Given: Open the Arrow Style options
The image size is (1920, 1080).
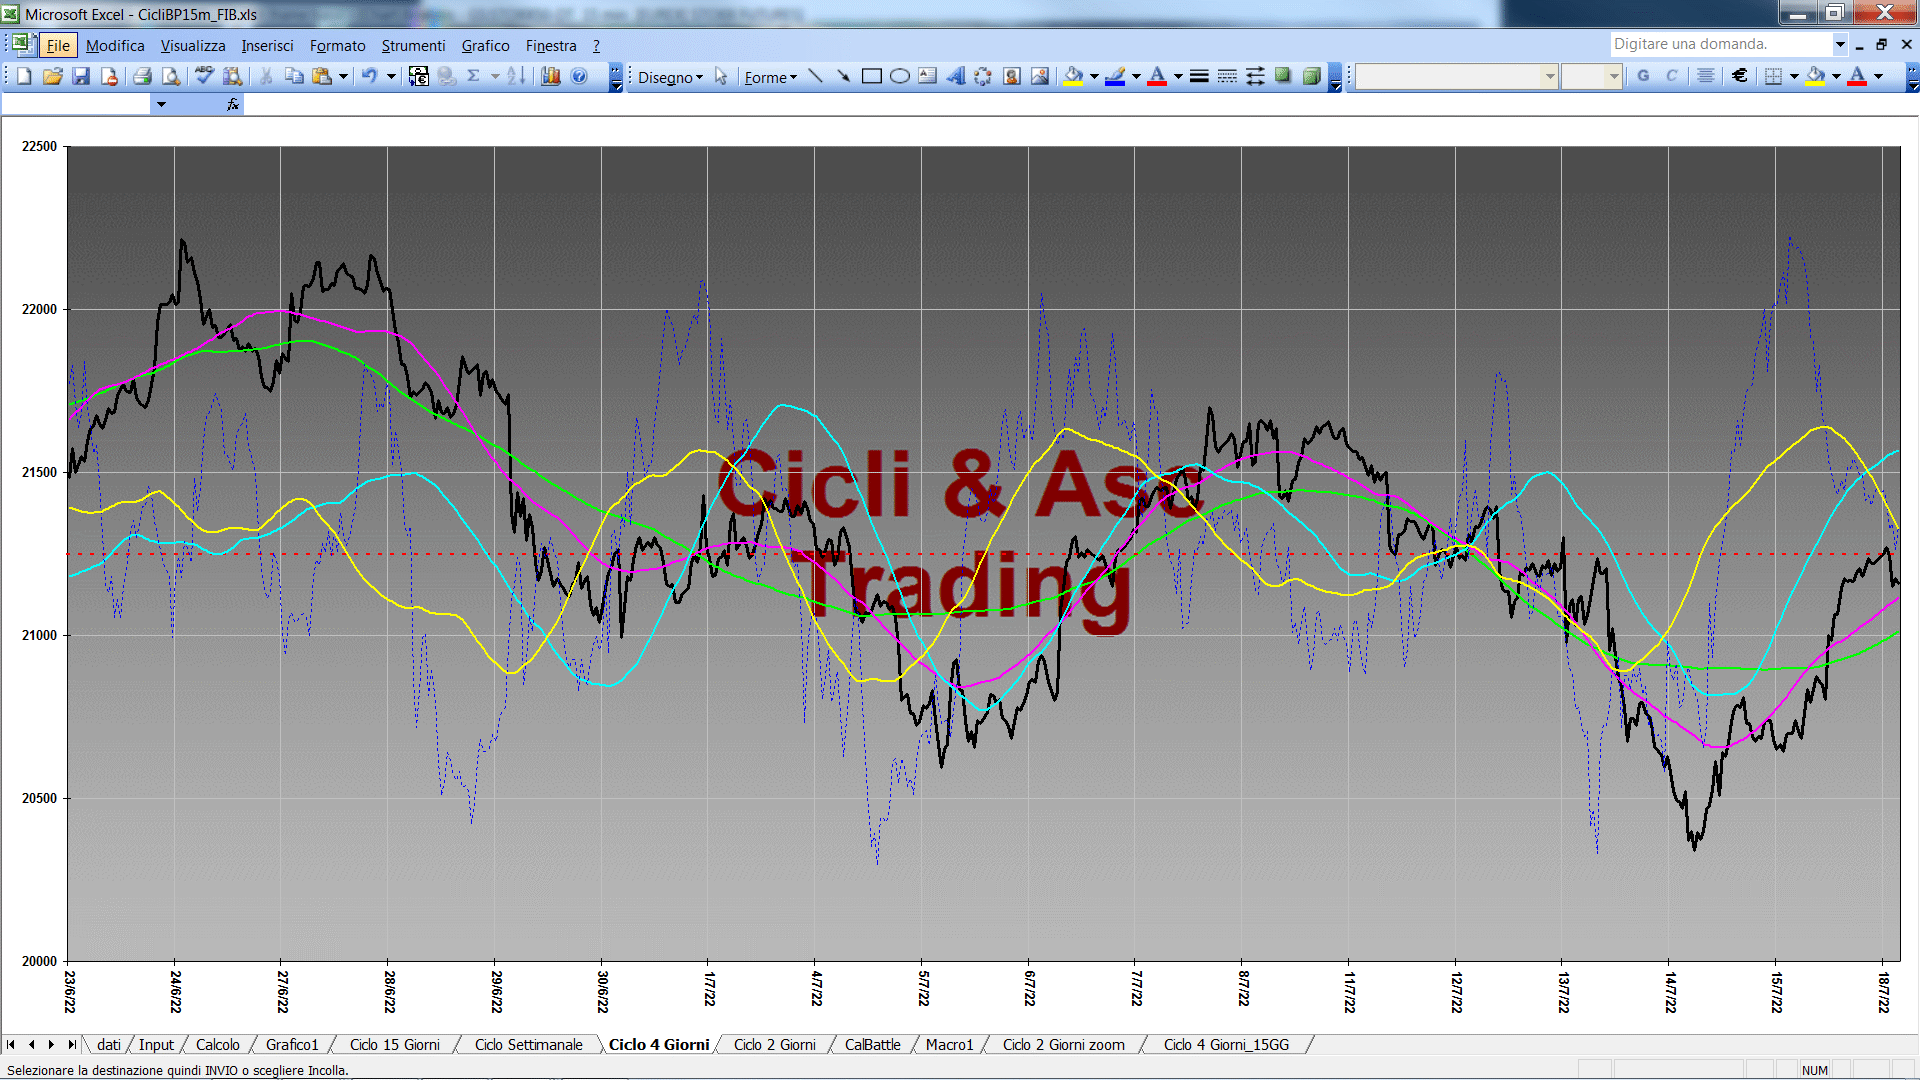Looking at the screenshot, I should click(x=1255, y=76).
